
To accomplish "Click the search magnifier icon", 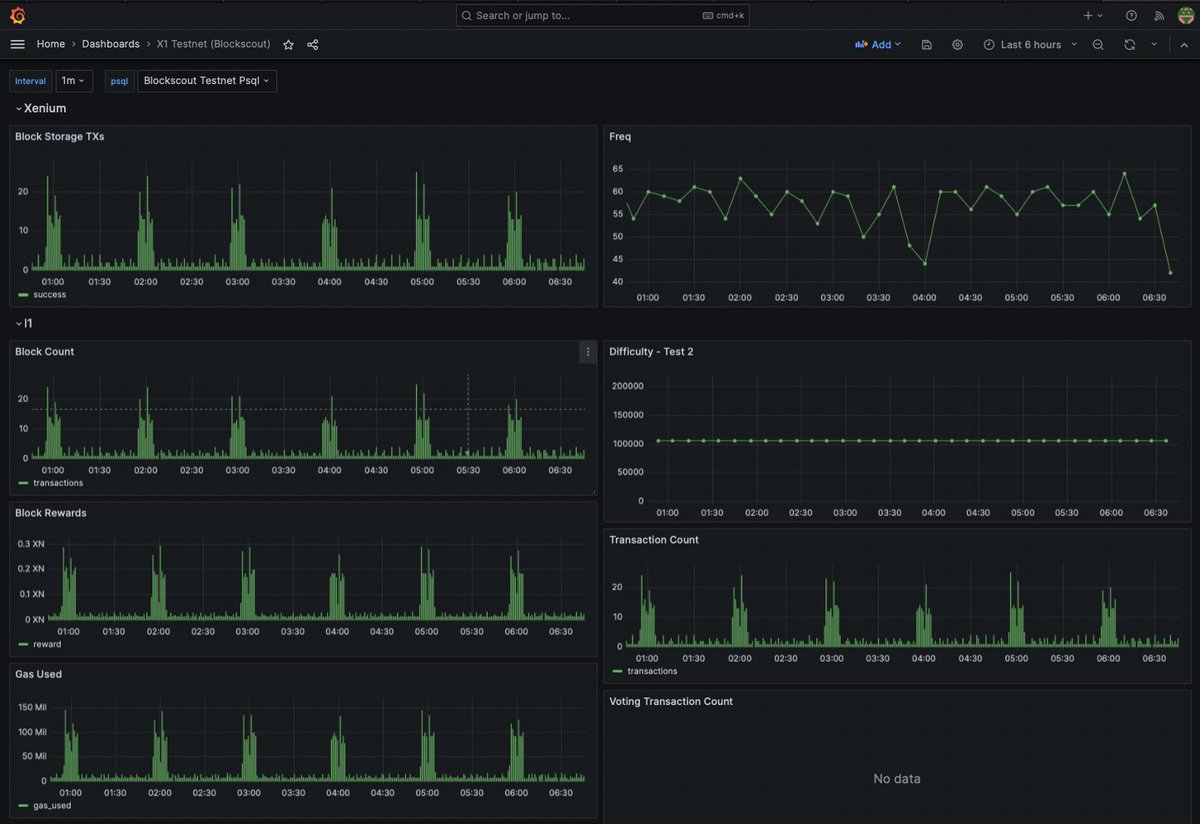I will pos(467,16).
